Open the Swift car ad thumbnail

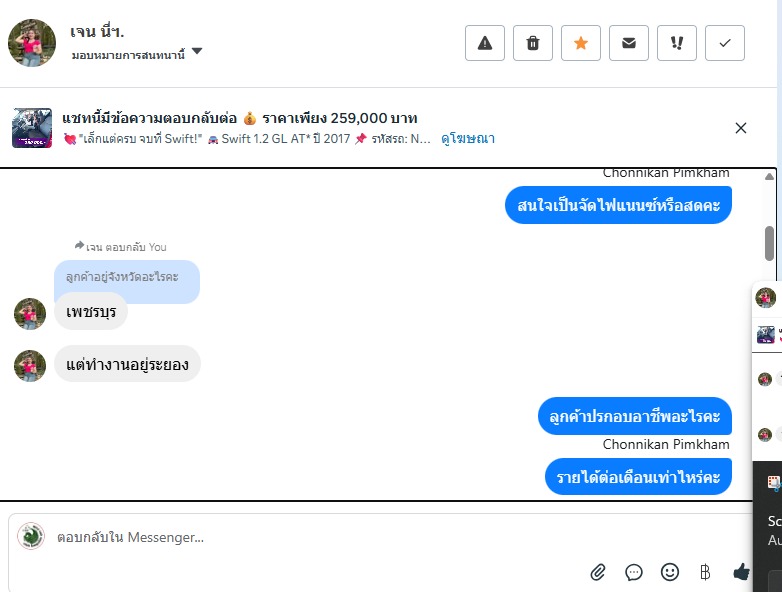point(32,128)
